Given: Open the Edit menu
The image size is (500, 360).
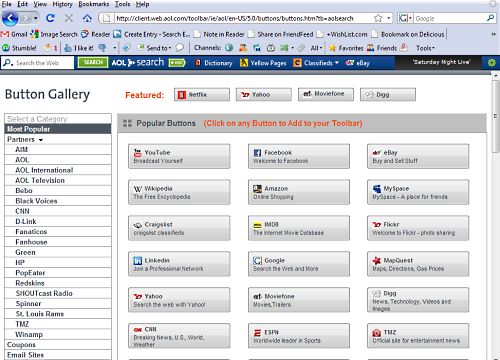Looking at the screenshot, I should pyautogui.click(x=23, y=4).
